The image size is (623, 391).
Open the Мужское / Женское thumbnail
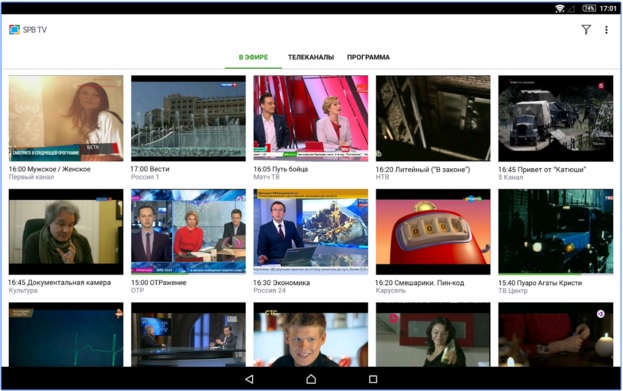click(66, 118)
